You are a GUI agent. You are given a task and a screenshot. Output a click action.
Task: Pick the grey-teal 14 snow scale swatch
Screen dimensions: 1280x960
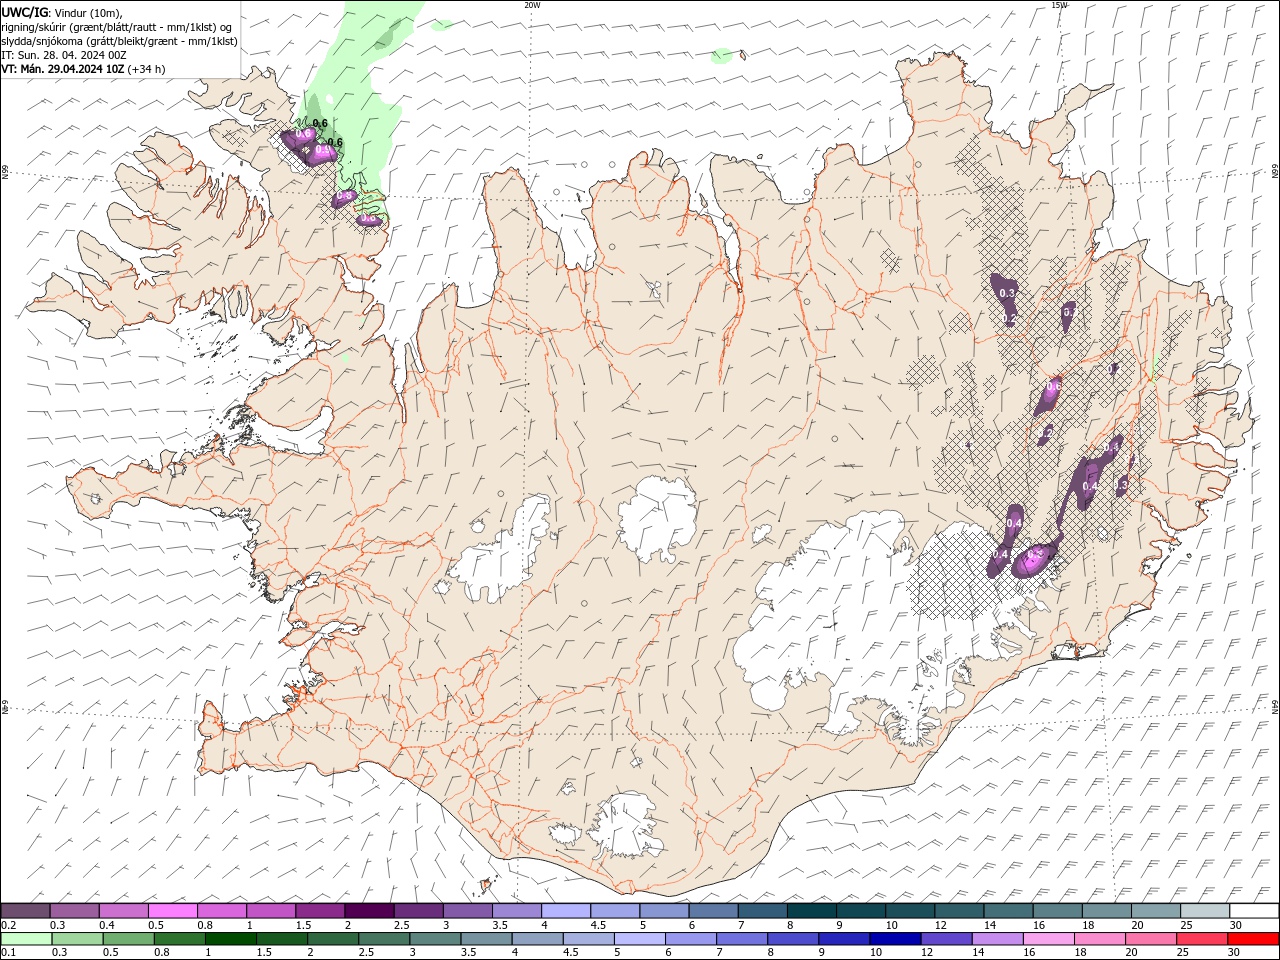[1007, 910]
